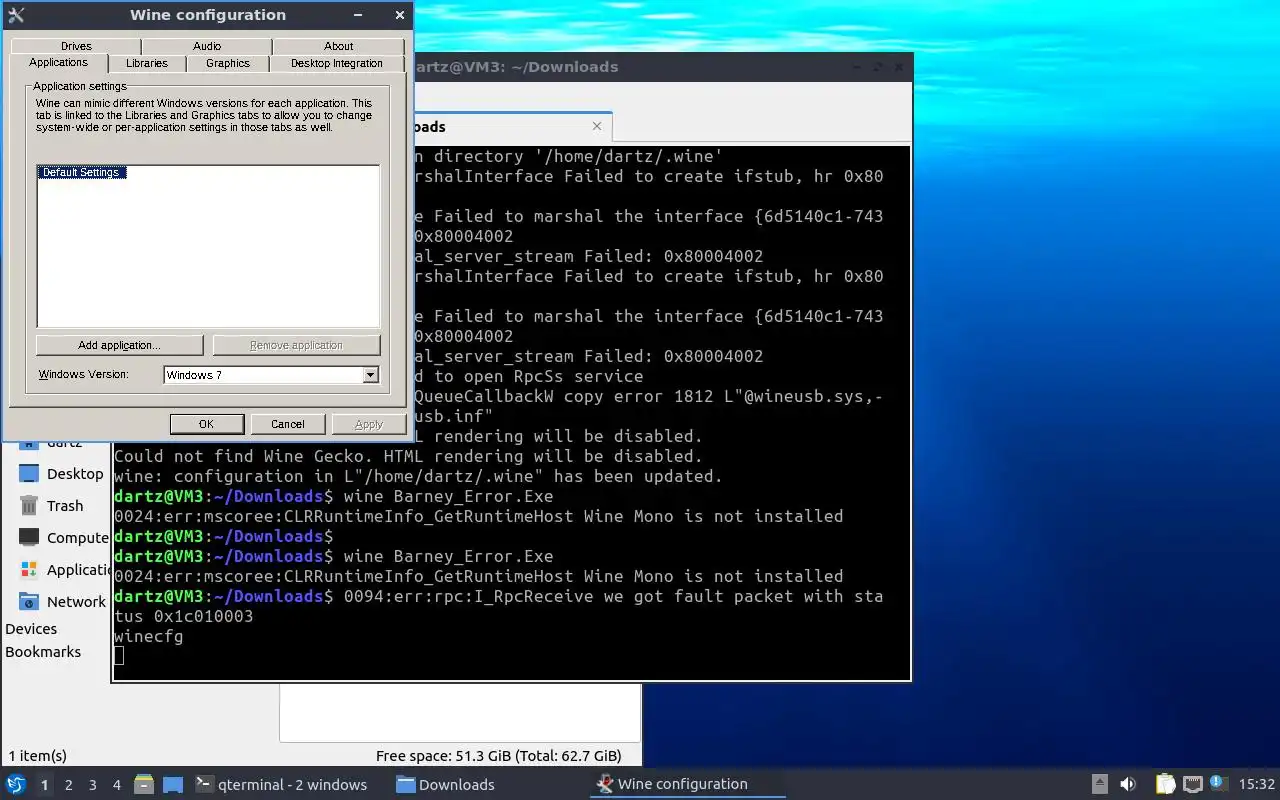Click the Applications icon in file manager sidebar
Viewport: 1280px width, 800px height.
[29, 570]
